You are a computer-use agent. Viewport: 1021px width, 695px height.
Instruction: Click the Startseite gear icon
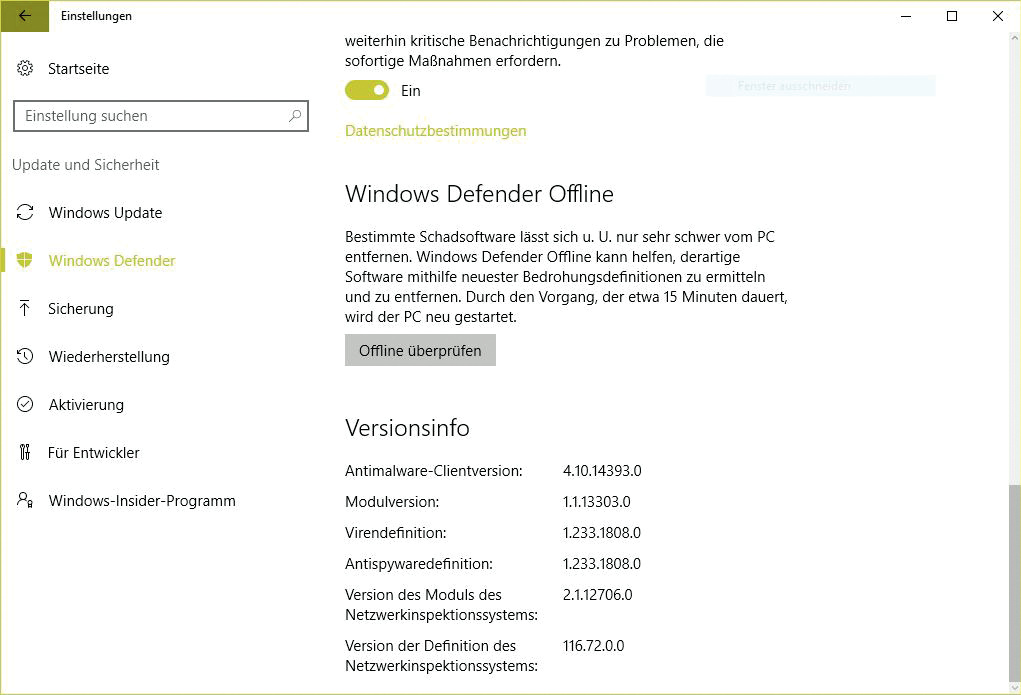pyautogui.click(x=25, y=69)
